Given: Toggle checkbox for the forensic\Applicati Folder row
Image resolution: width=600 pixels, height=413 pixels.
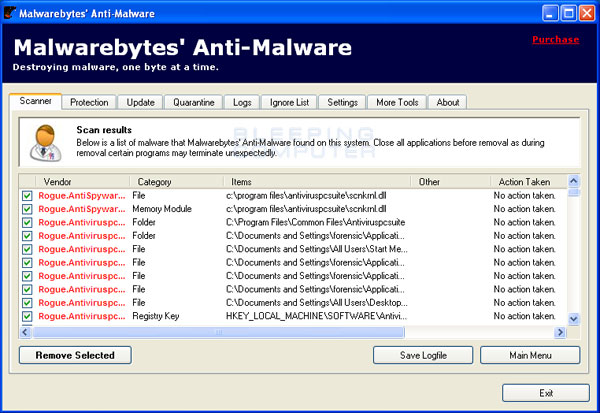Looking at the screenshot, I should pos(27,236).
